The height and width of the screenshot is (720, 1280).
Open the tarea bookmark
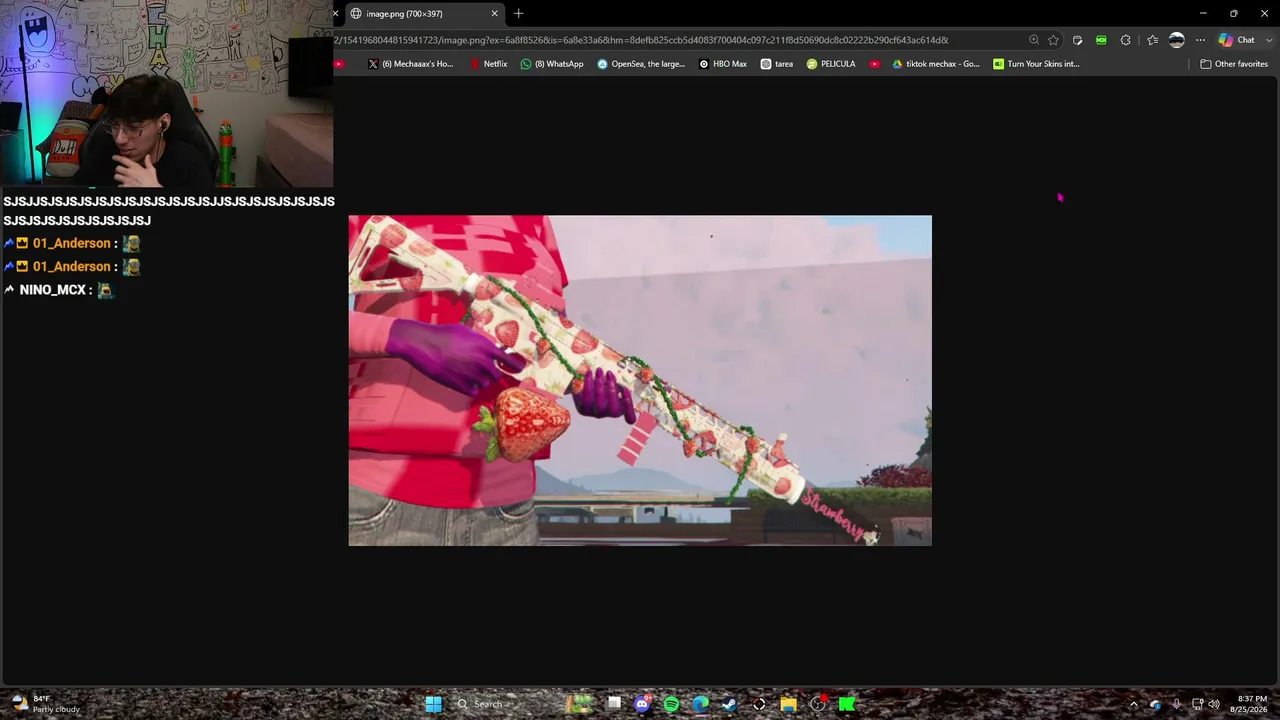[777, 64]
